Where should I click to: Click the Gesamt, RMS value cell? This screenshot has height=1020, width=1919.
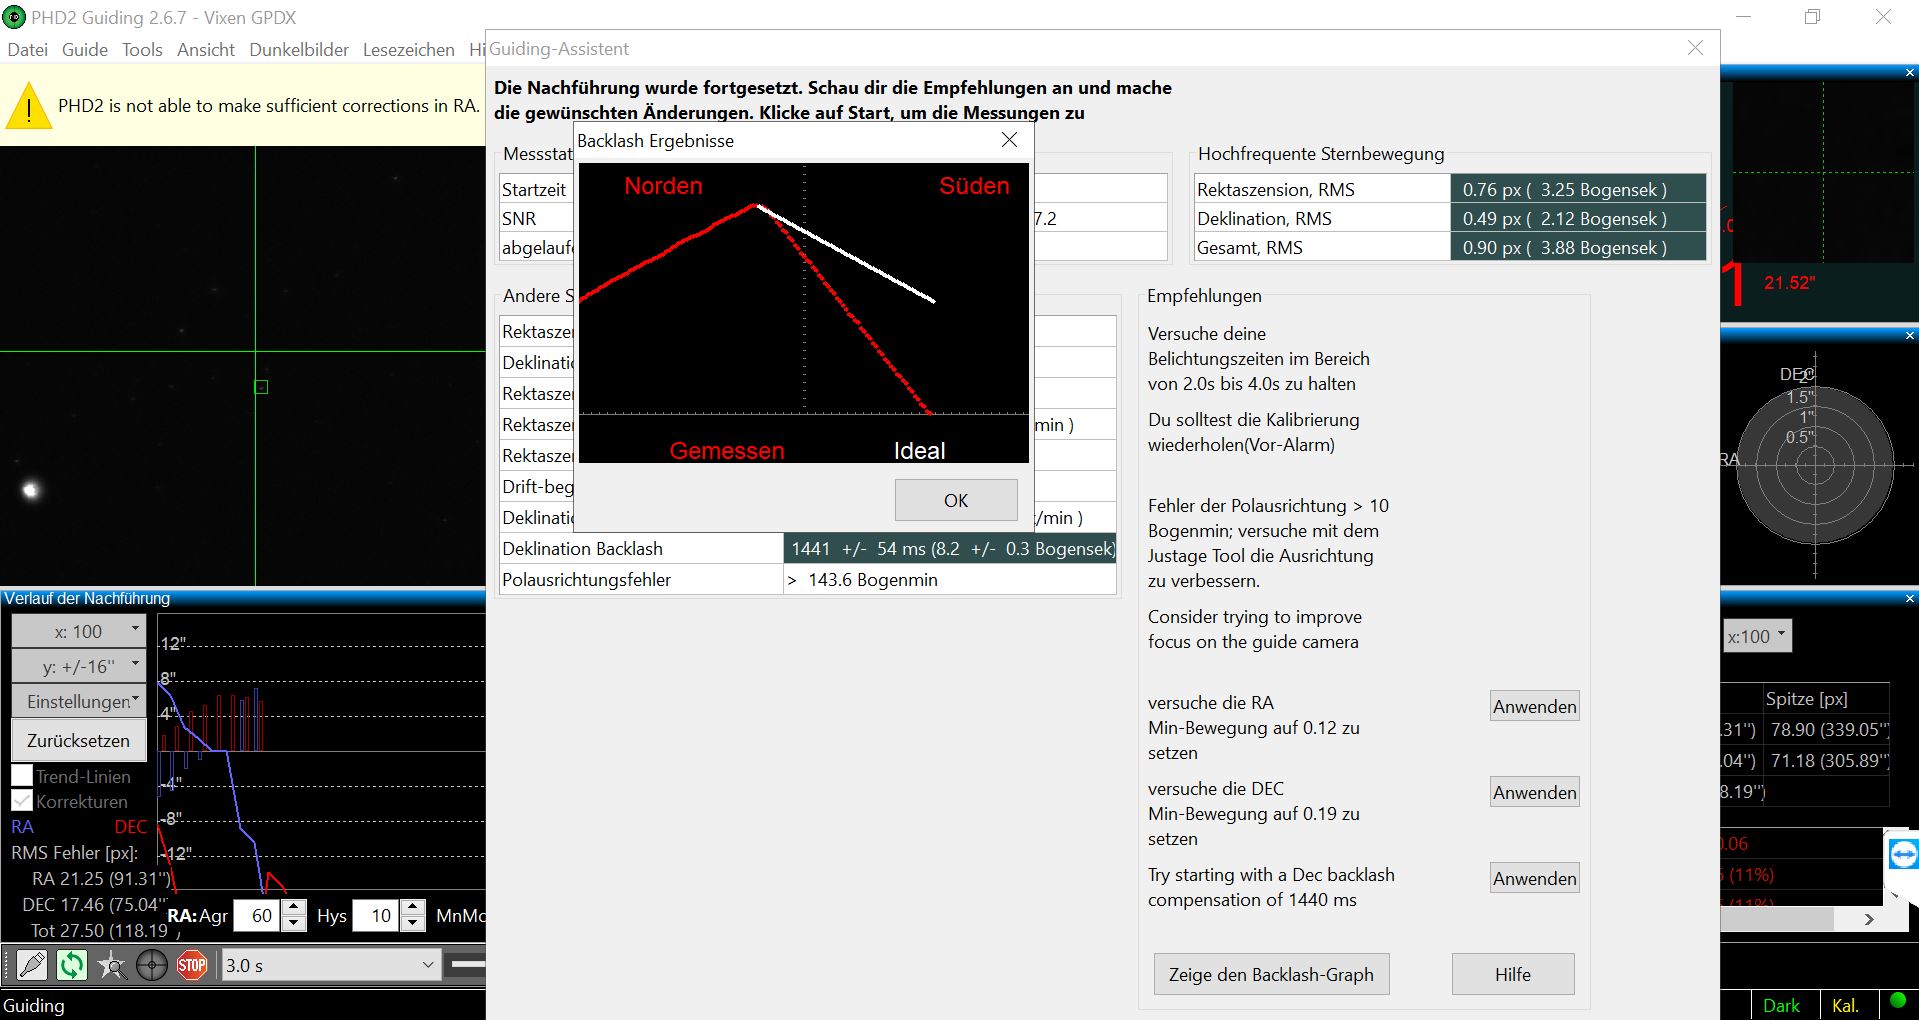1578,247
